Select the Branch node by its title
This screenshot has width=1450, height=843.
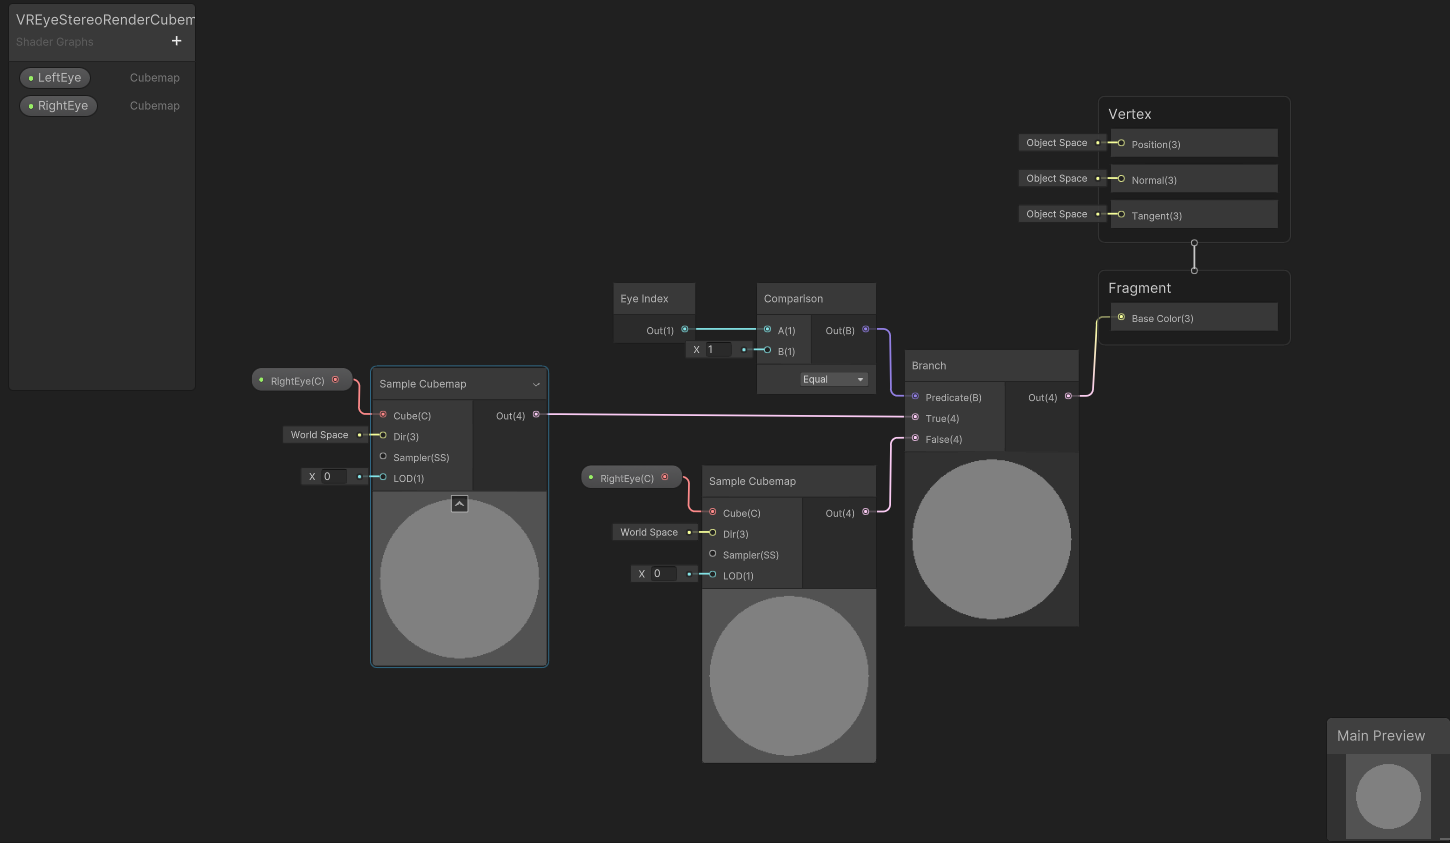pyautogui.click(x=929, y=366)
